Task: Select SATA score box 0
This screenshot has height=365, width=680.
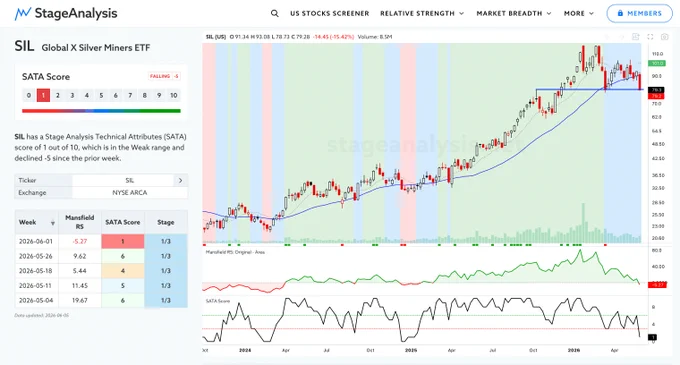Action: 29,95
